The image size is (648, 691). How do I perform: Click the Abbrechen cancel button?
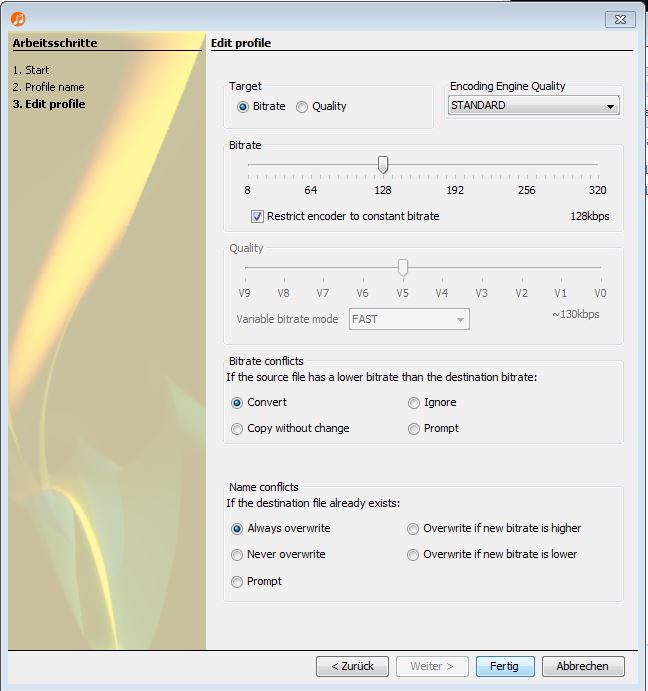(x=583, y=666)
